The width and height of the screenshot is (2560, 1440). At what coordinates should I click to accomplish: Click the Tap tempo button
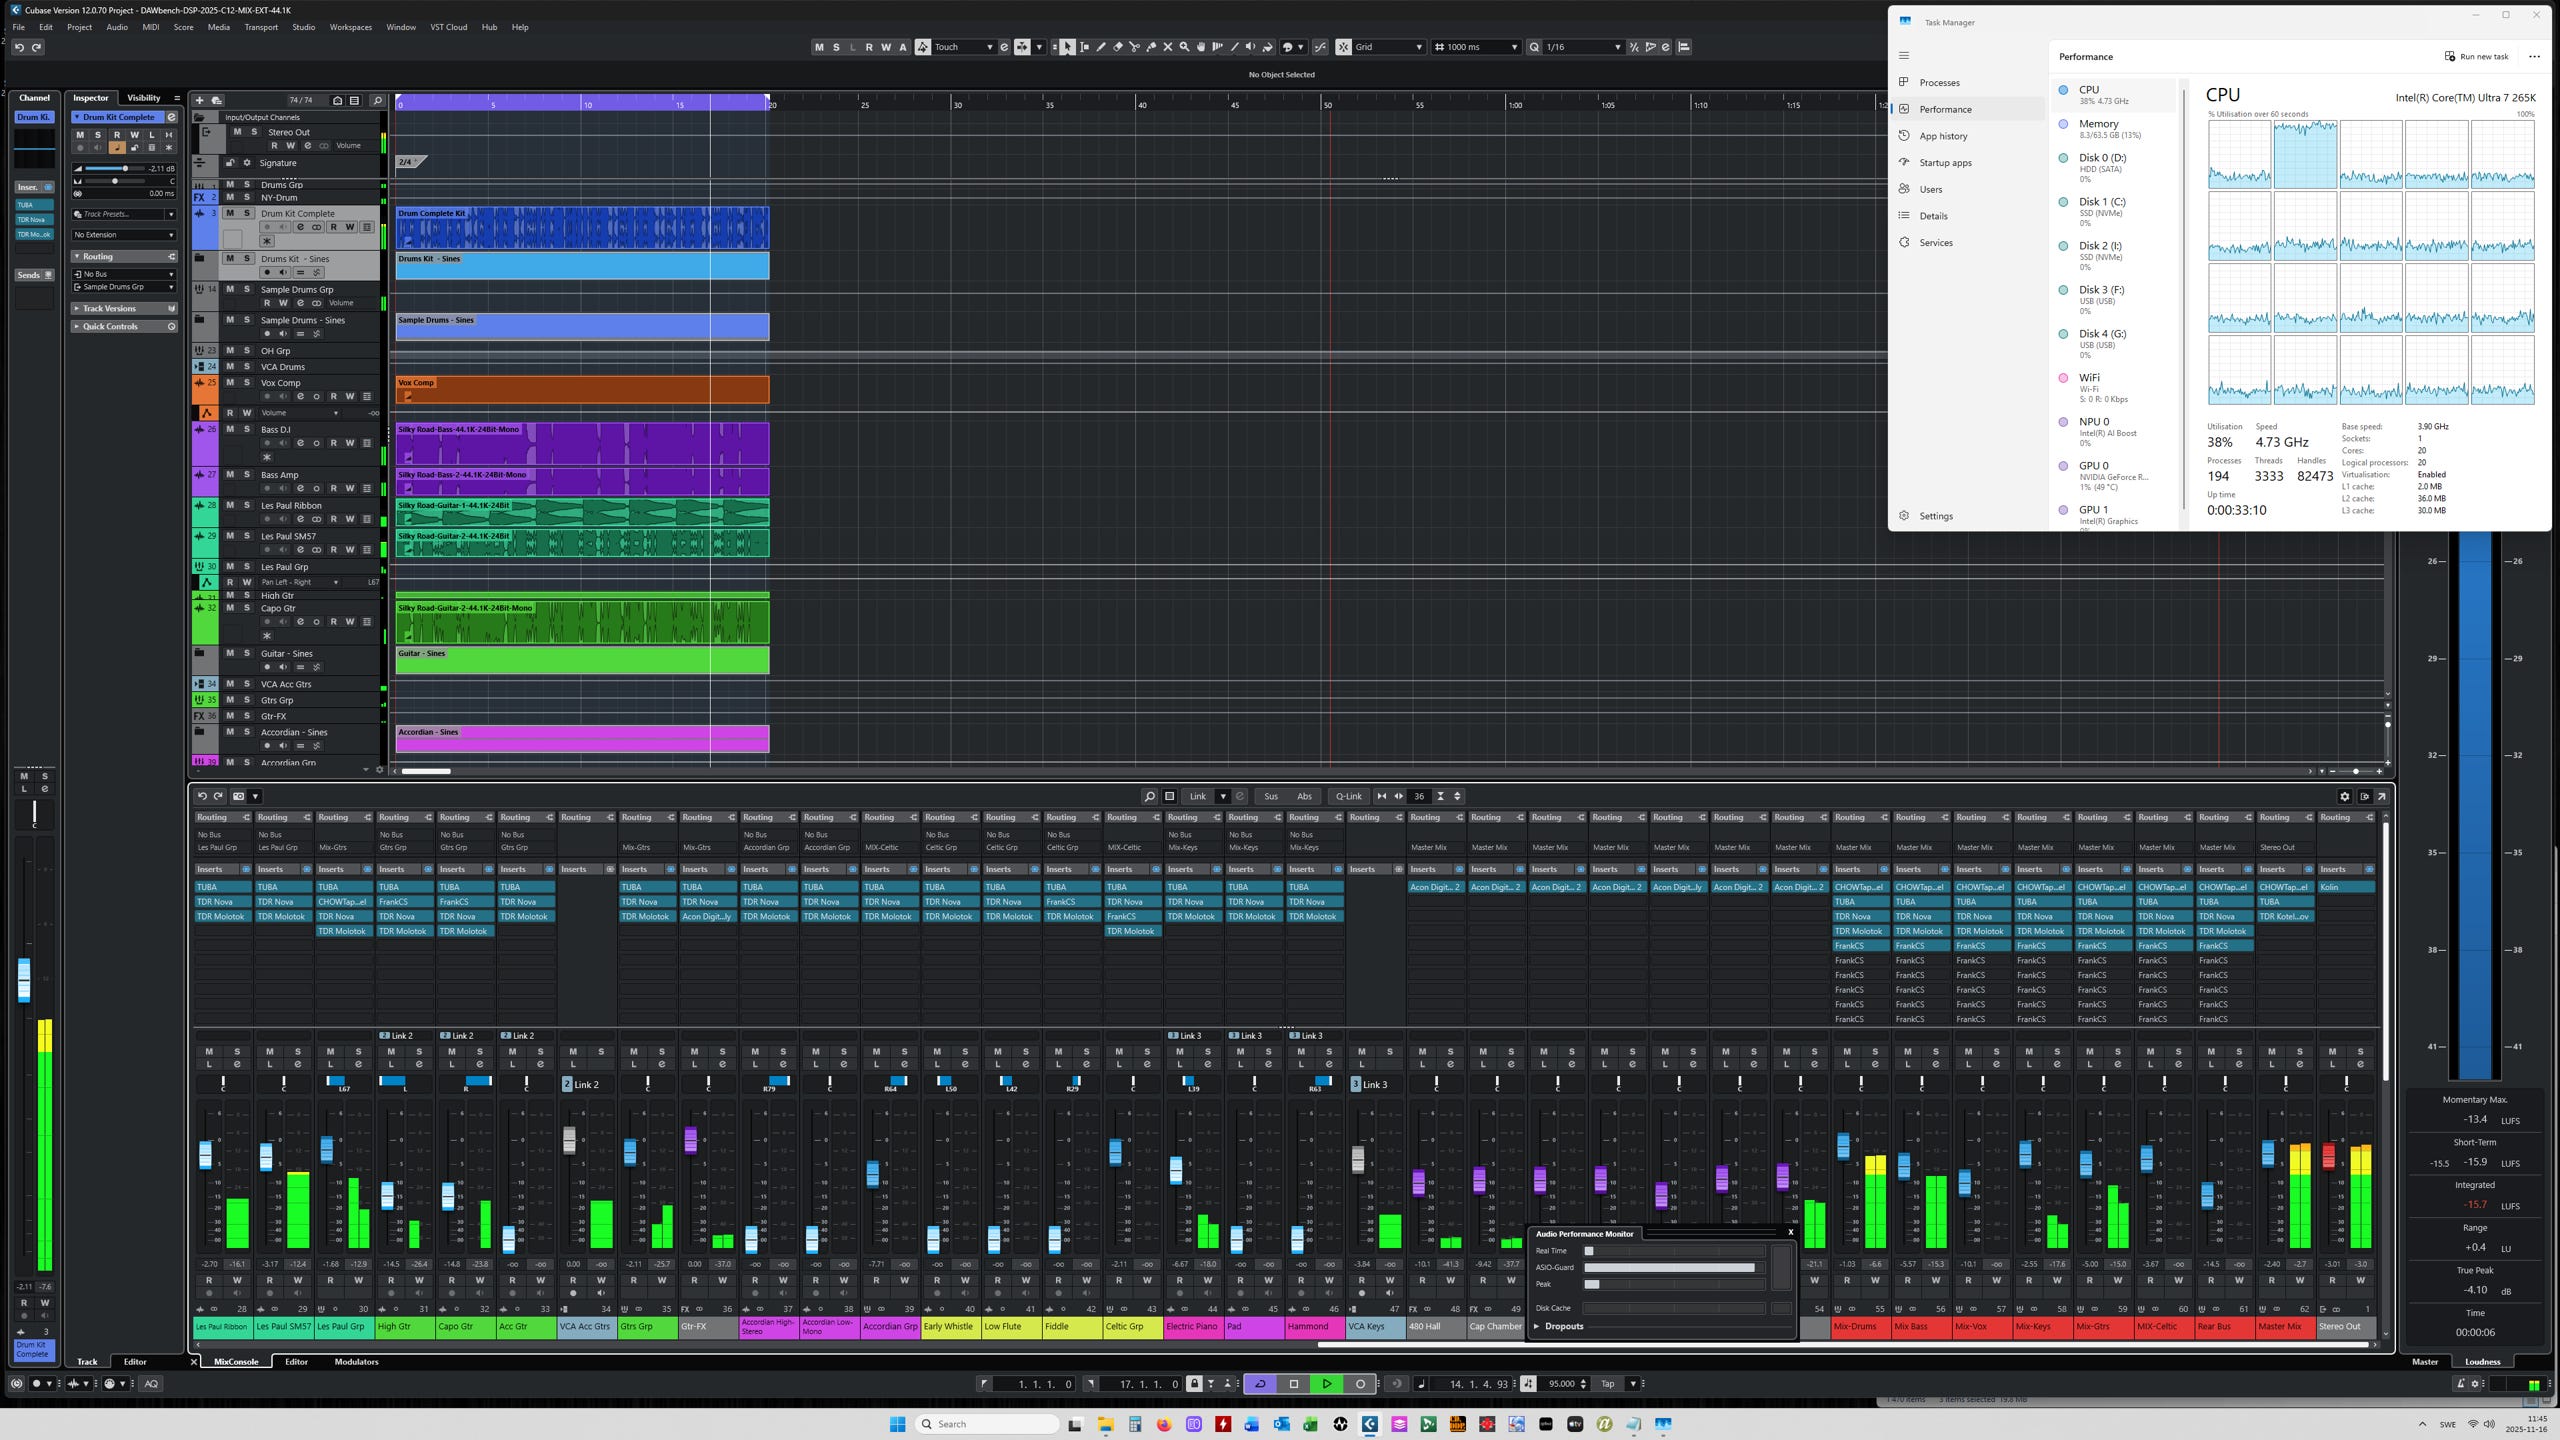coord(1607,1384)
